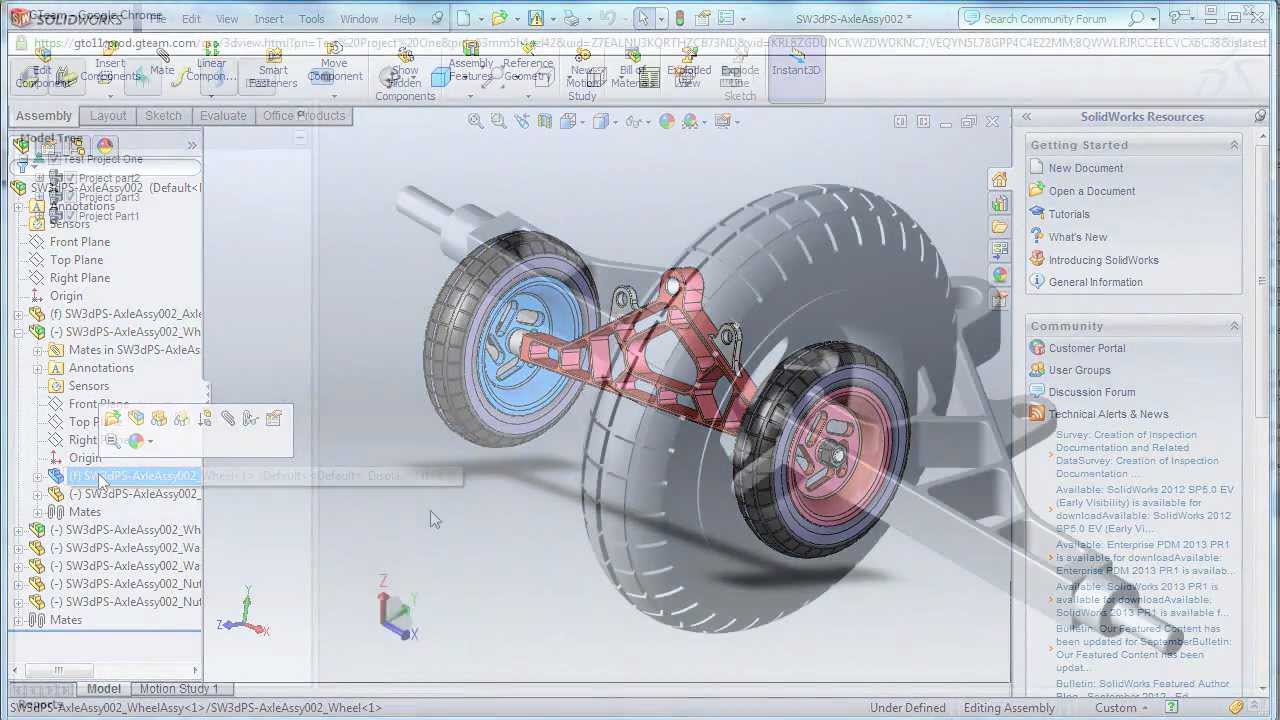The height and width of the screenshot is (720, 1280).
Task: Click the Open folder icon in the title toolbar
Action: coord(499,18)
